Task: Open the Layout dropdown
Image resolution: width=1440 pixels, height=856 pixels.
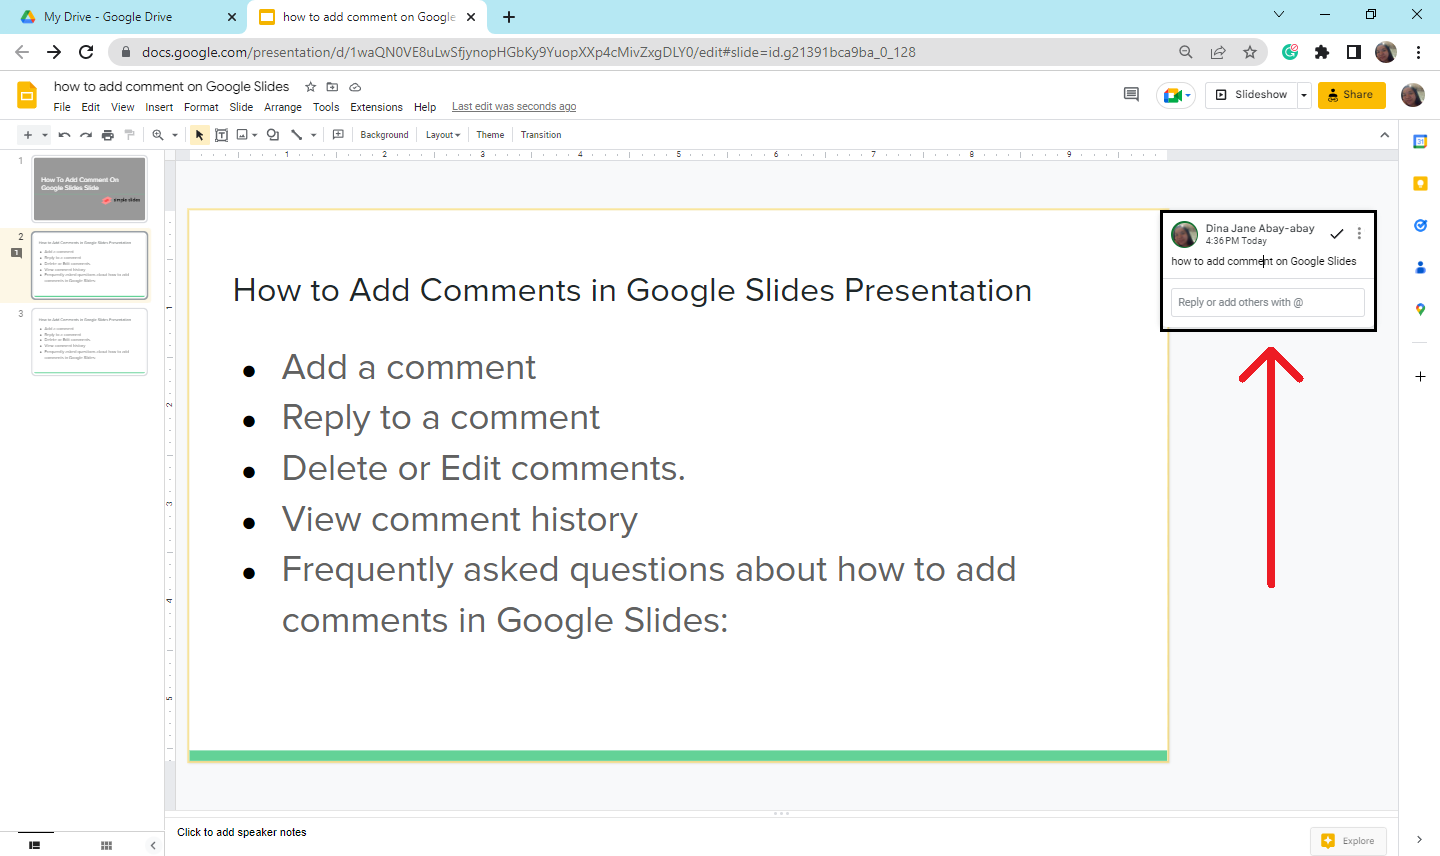Action: pos(441,134)
